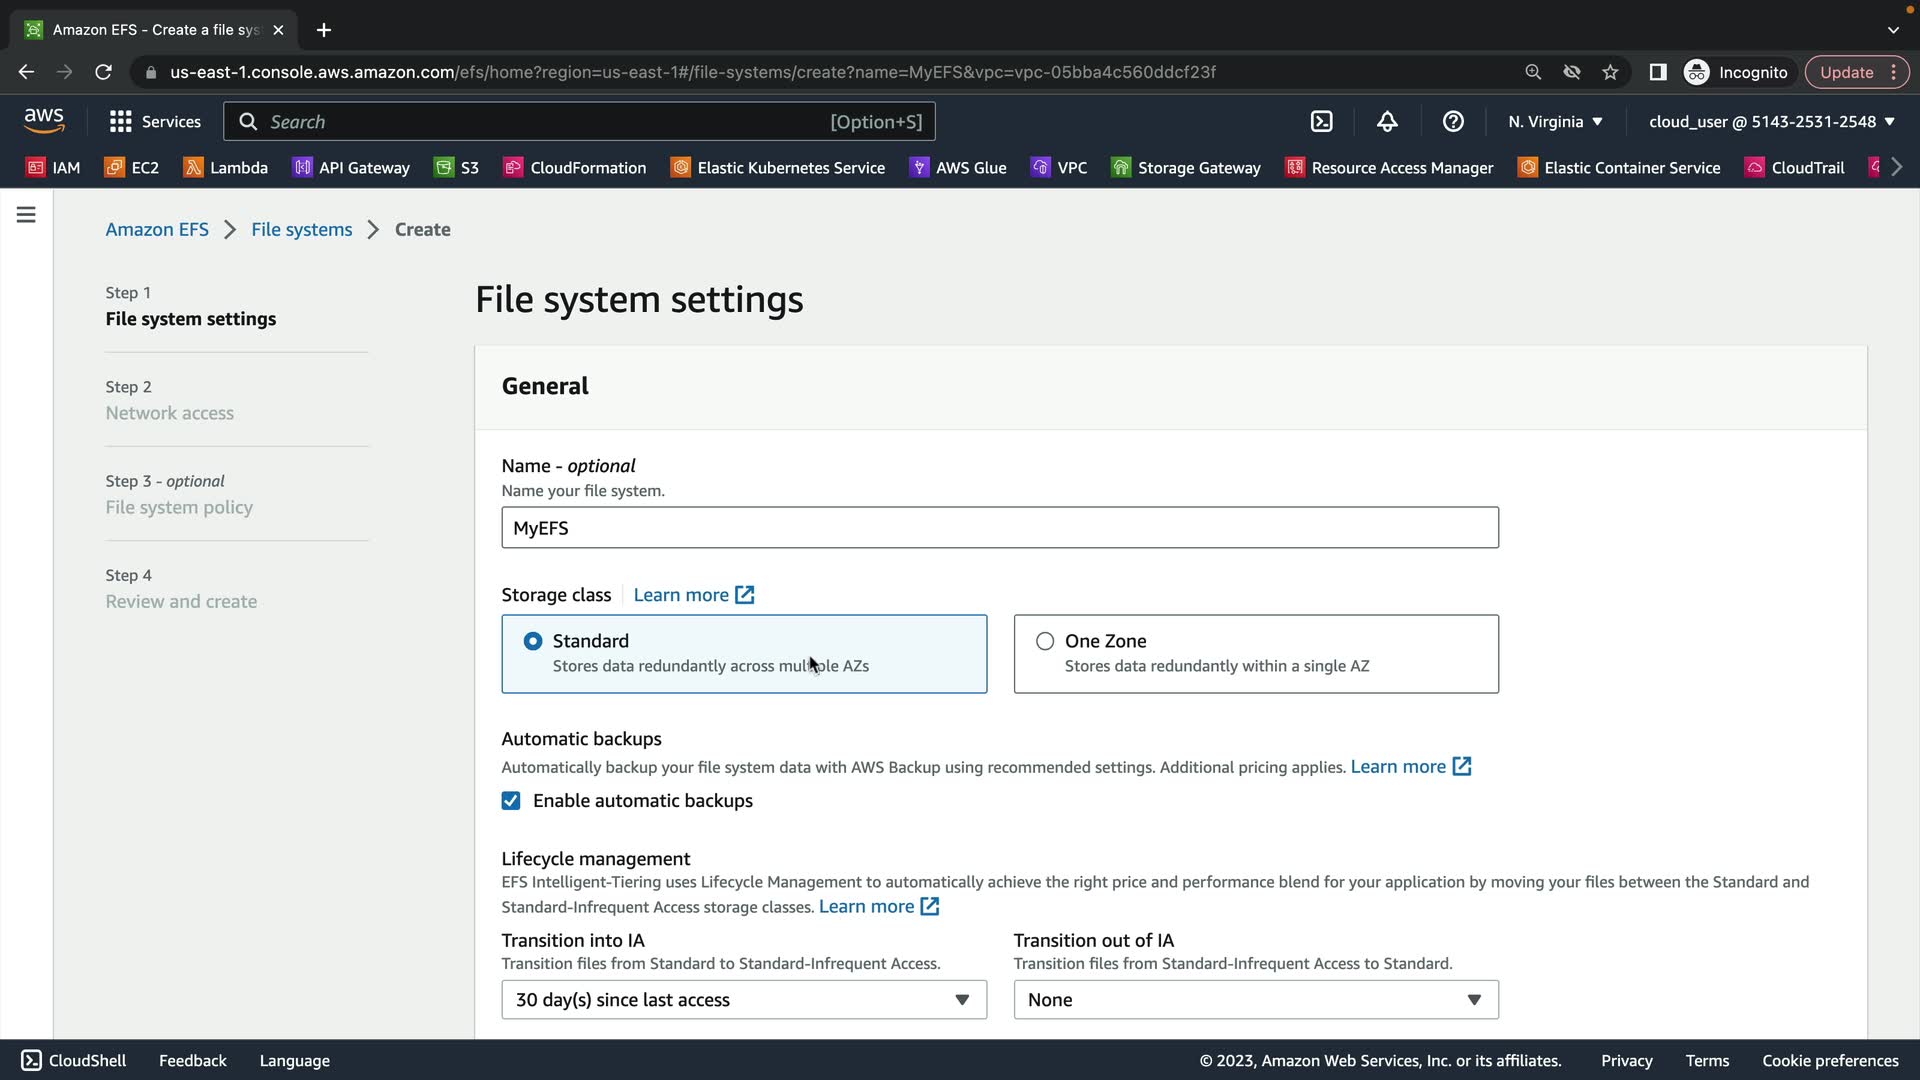Image resolution: width=1920 pixels, height=1080 pixels.
Task: Click the file system Name input field
Action: pos(999,528)
